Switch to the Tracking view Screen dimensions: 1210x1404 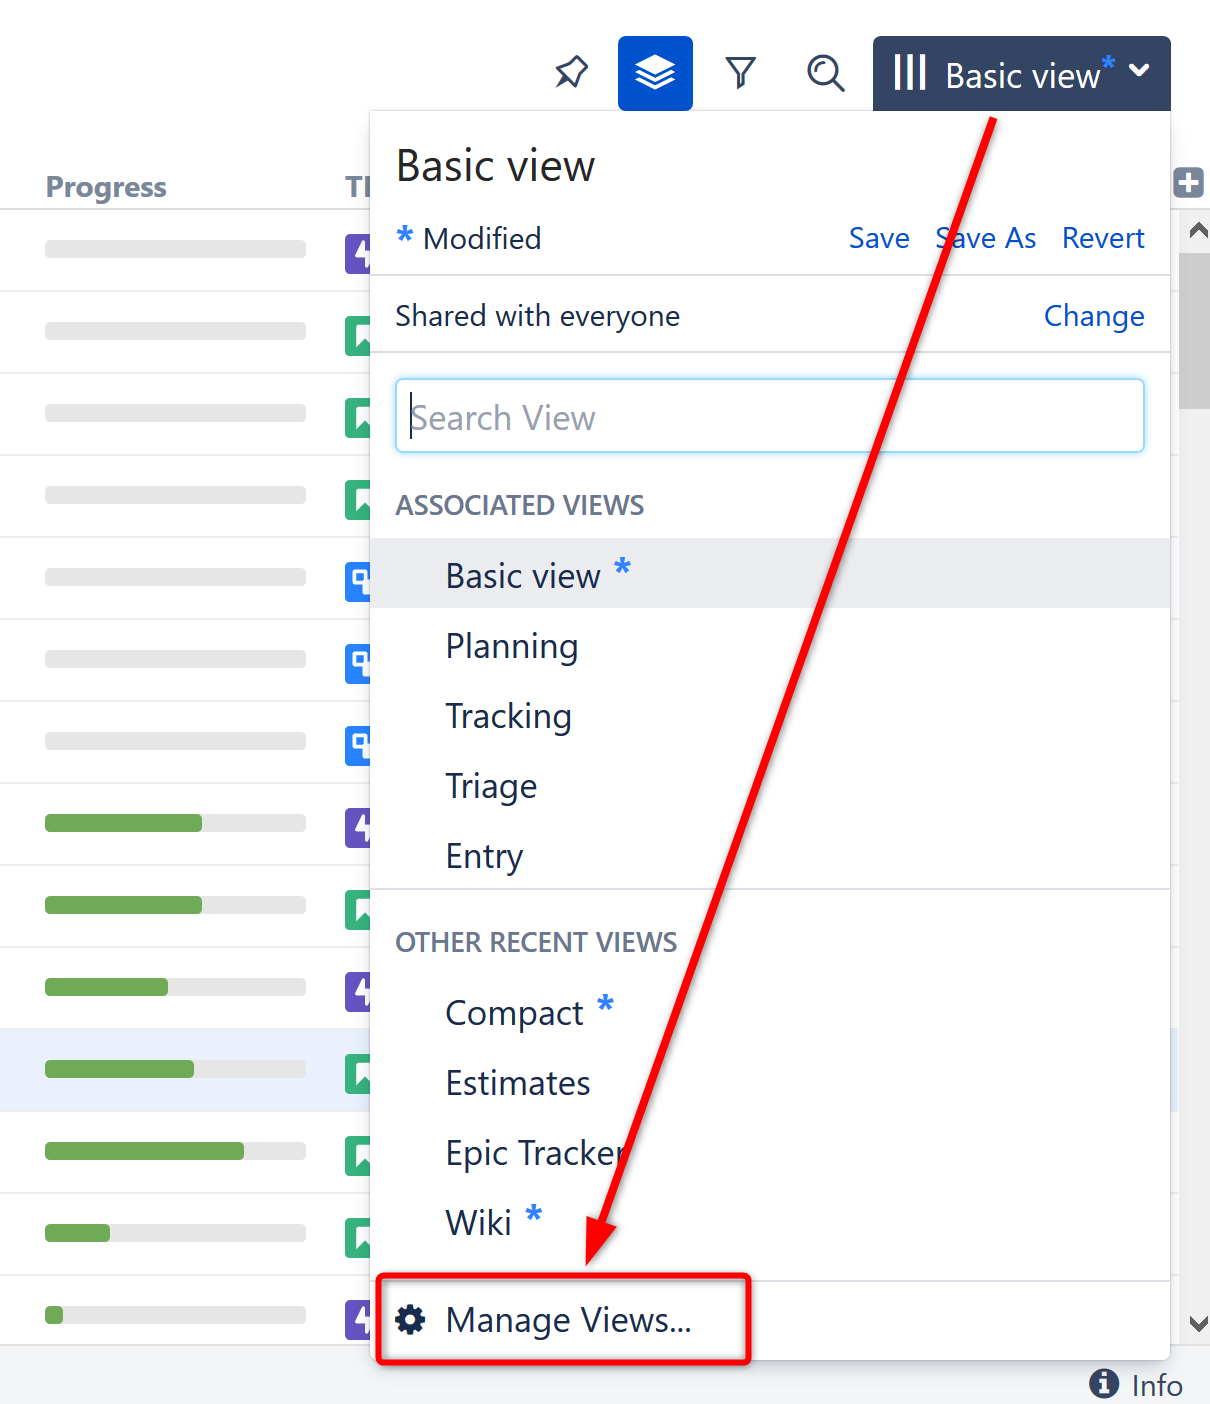(508, 716)
